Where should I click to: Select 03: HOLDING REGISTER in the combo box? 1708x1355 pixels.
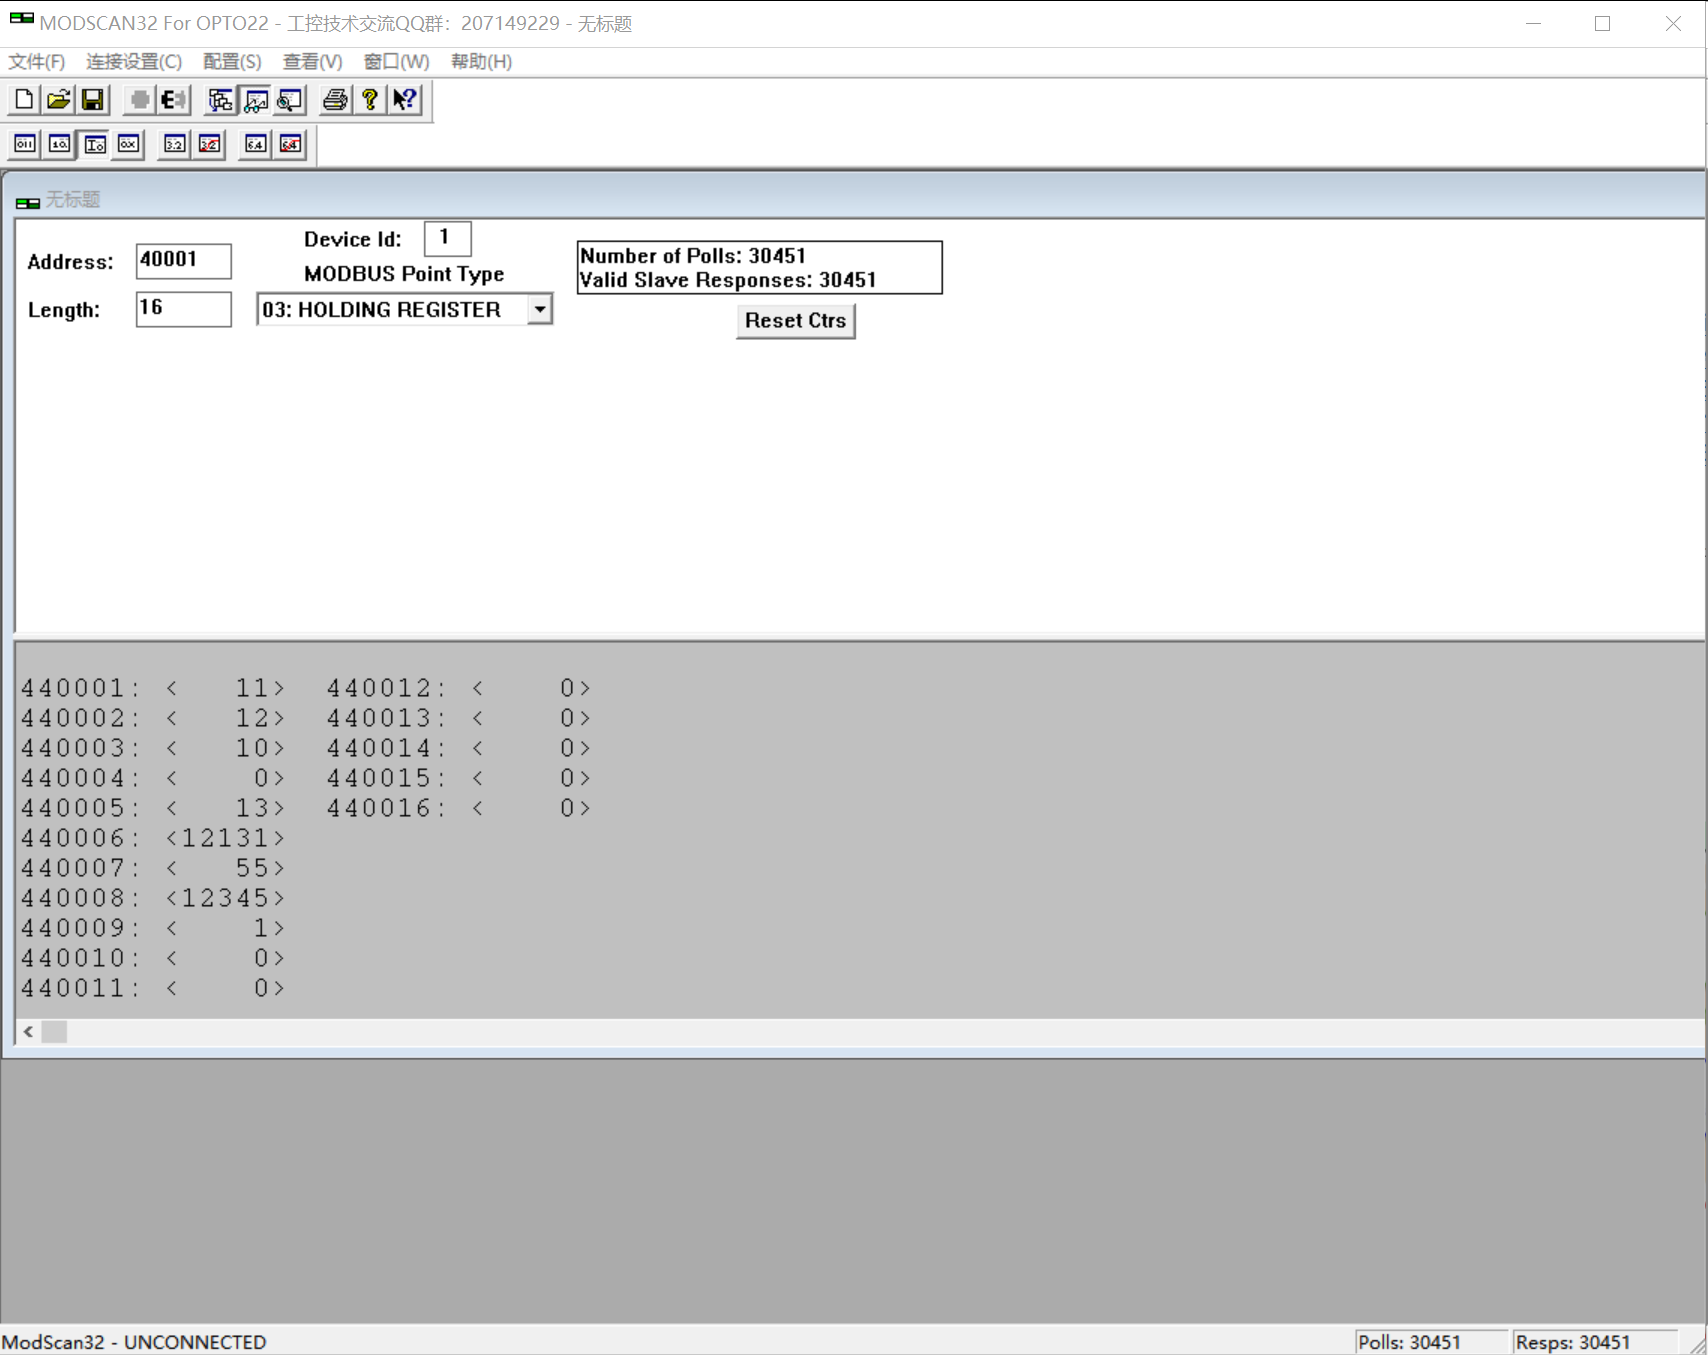click(390, 309)
